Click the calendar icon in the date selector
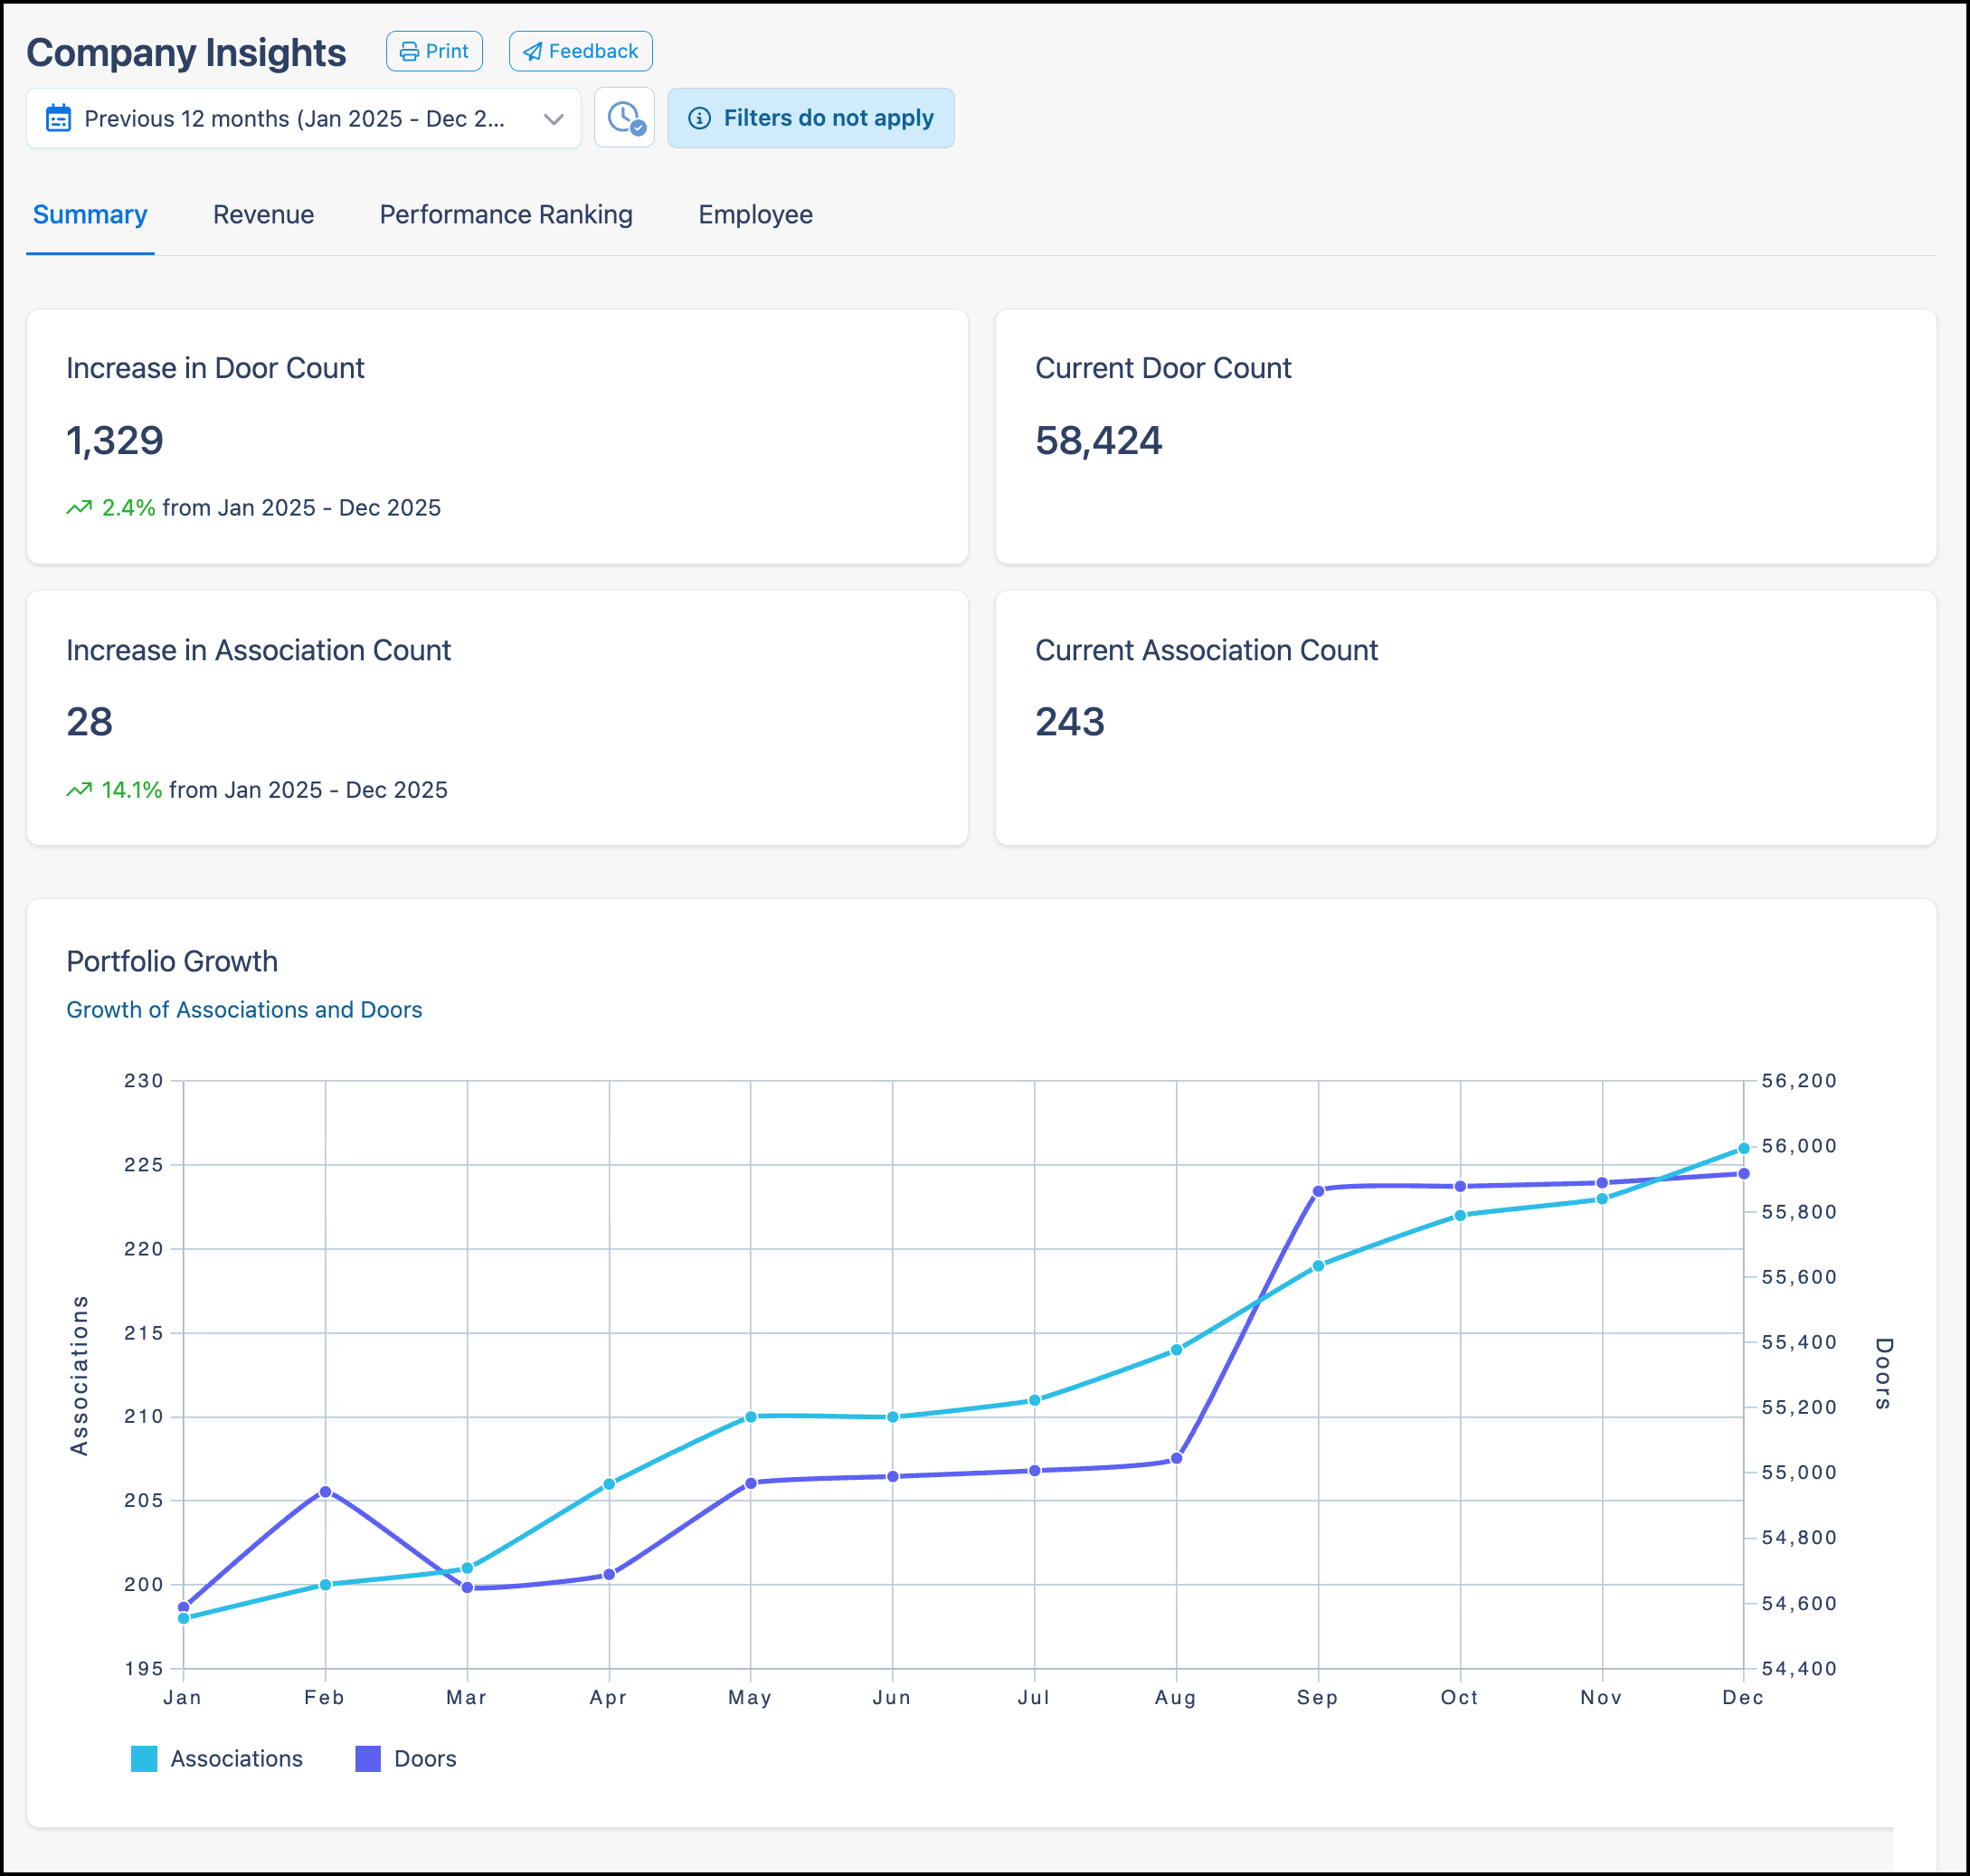 (59, 117)
